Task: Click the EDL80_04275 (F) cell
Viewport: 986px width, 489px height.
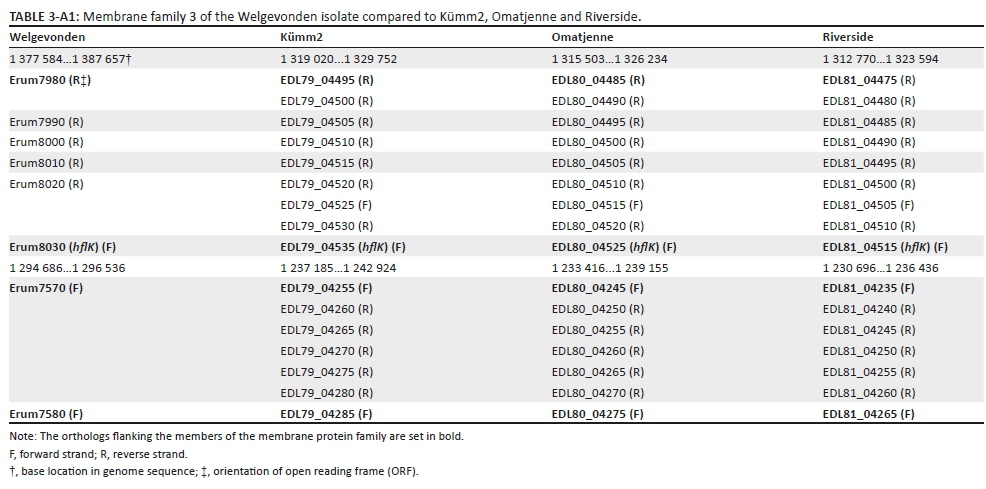Action: tap(597, 413)
